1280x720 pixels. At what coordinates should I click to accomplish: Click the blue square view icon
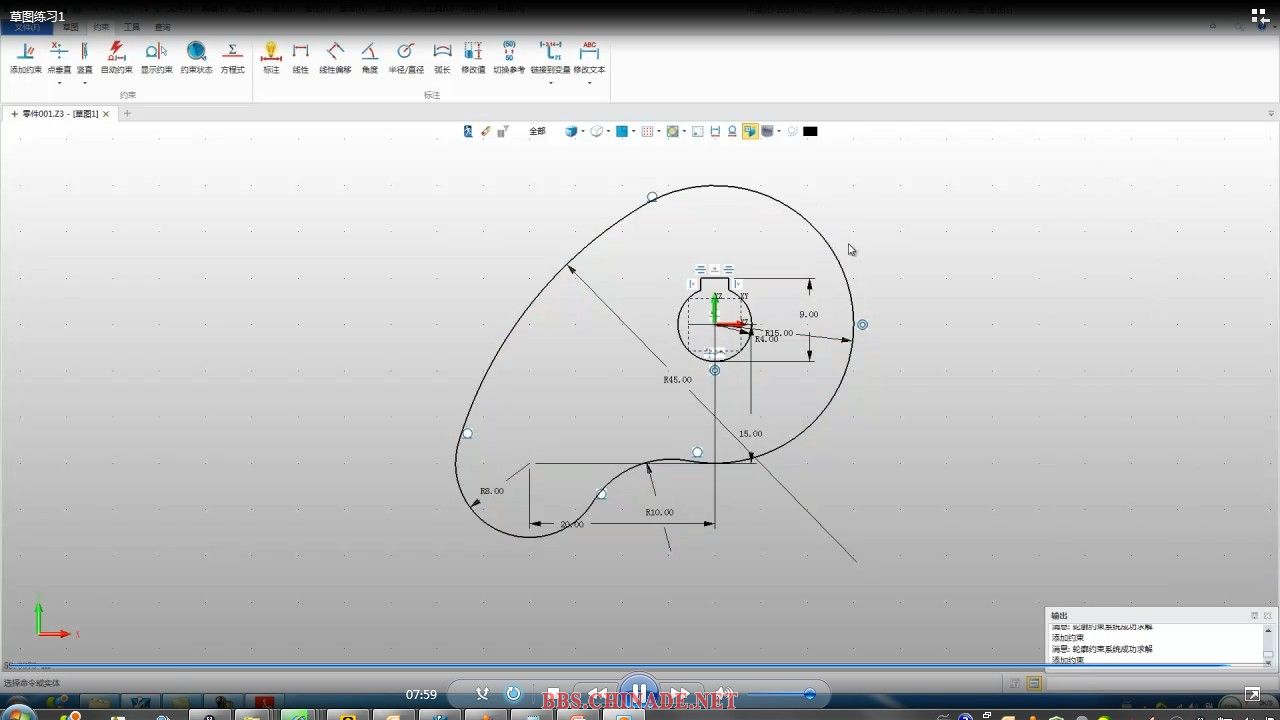click(622, 131)
